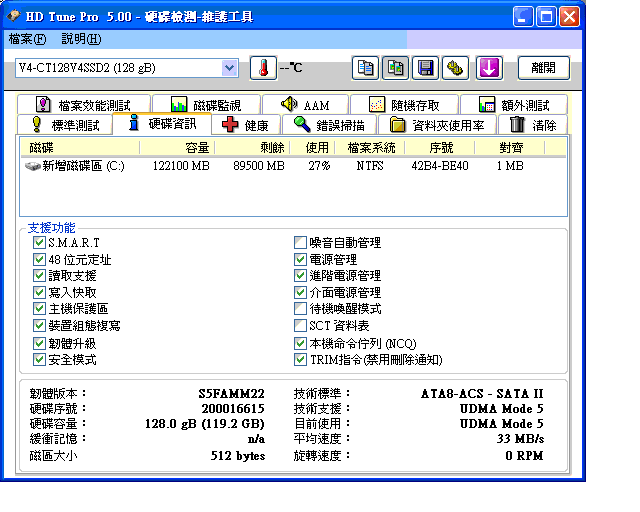The width and height of the screenshot is (640, 512).
Task: Toggle the 寫入快取 checkbox
Action: point(39,292)
